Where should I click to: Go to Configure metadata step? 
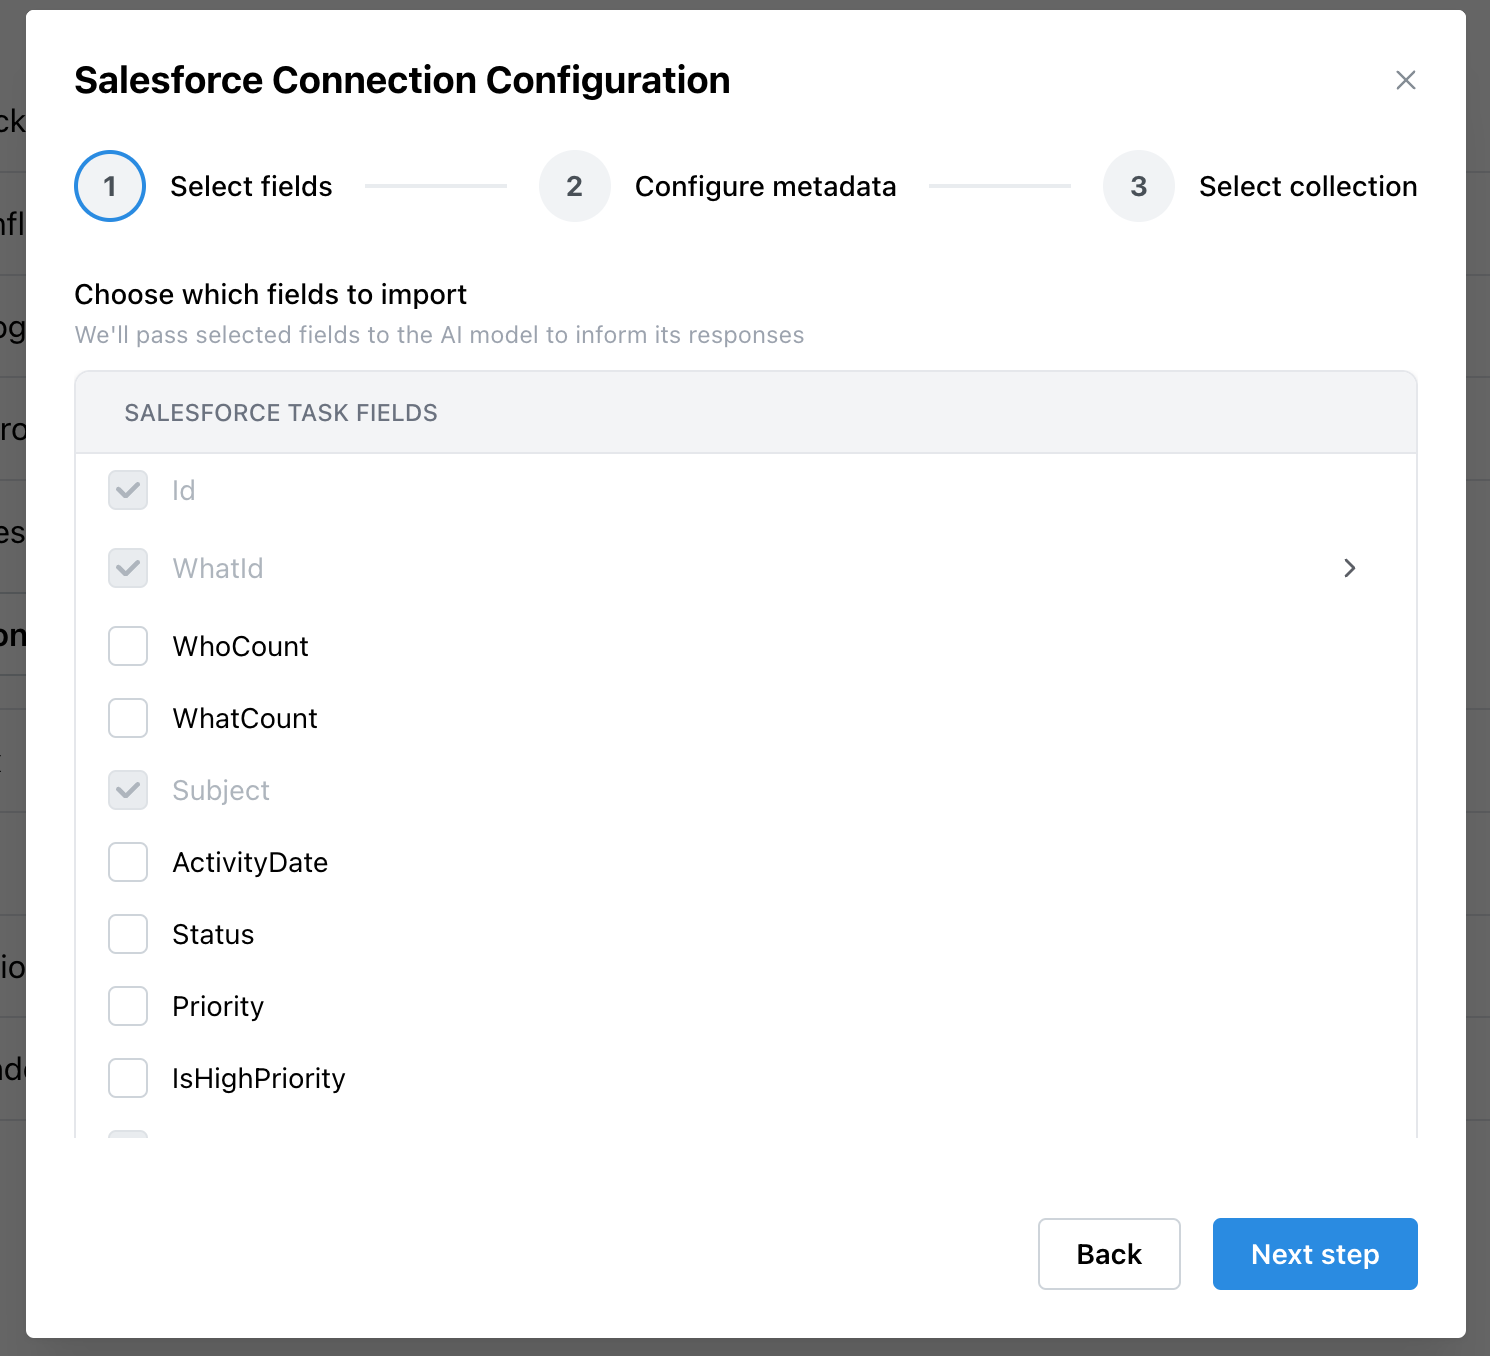(x=765, y=186)
